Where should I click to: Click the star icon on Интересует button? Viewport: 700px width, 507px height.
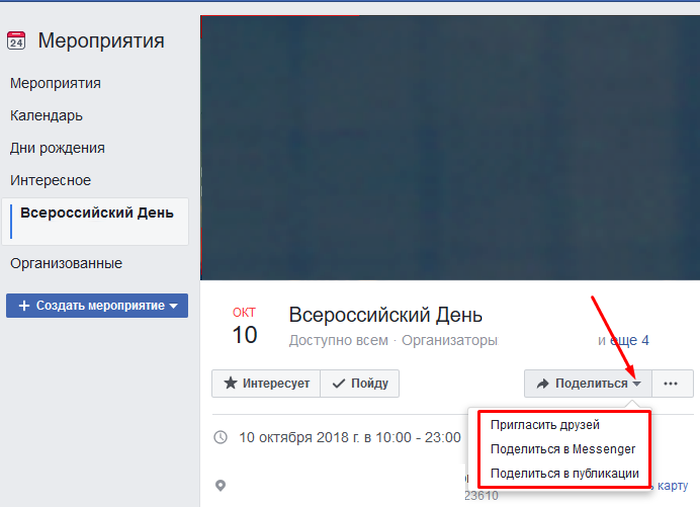[x=230, y=383]
